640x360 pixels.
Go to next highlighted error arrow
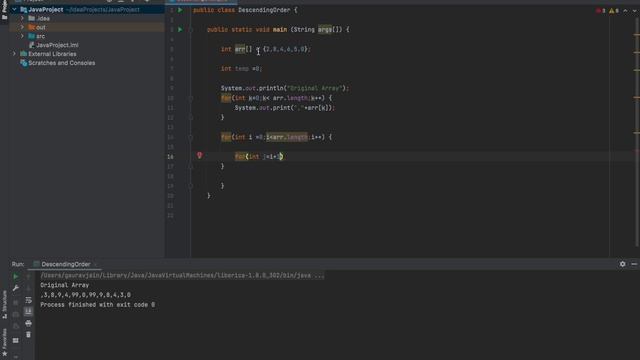[635, 11]
